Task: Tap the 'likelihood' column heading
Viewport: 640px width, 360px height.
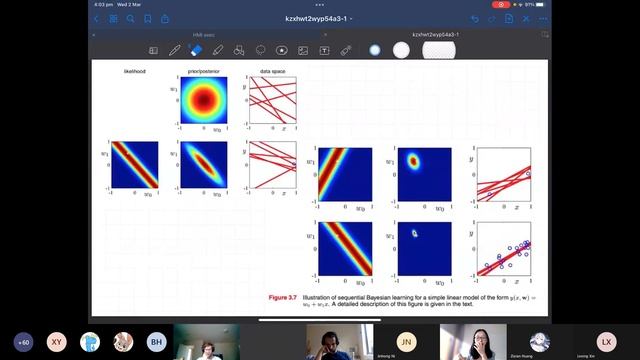Action: tap(135, 71)
